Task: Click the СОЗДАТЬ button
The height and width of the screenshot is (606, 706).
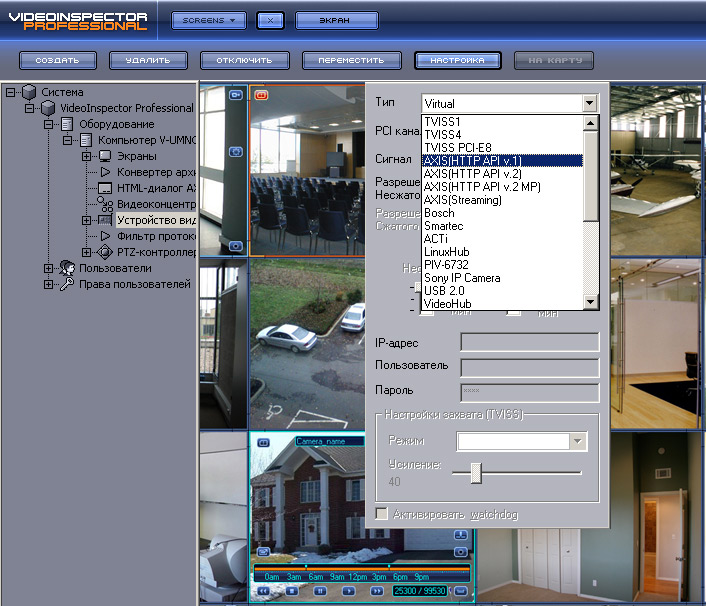Action: (58, 60)
